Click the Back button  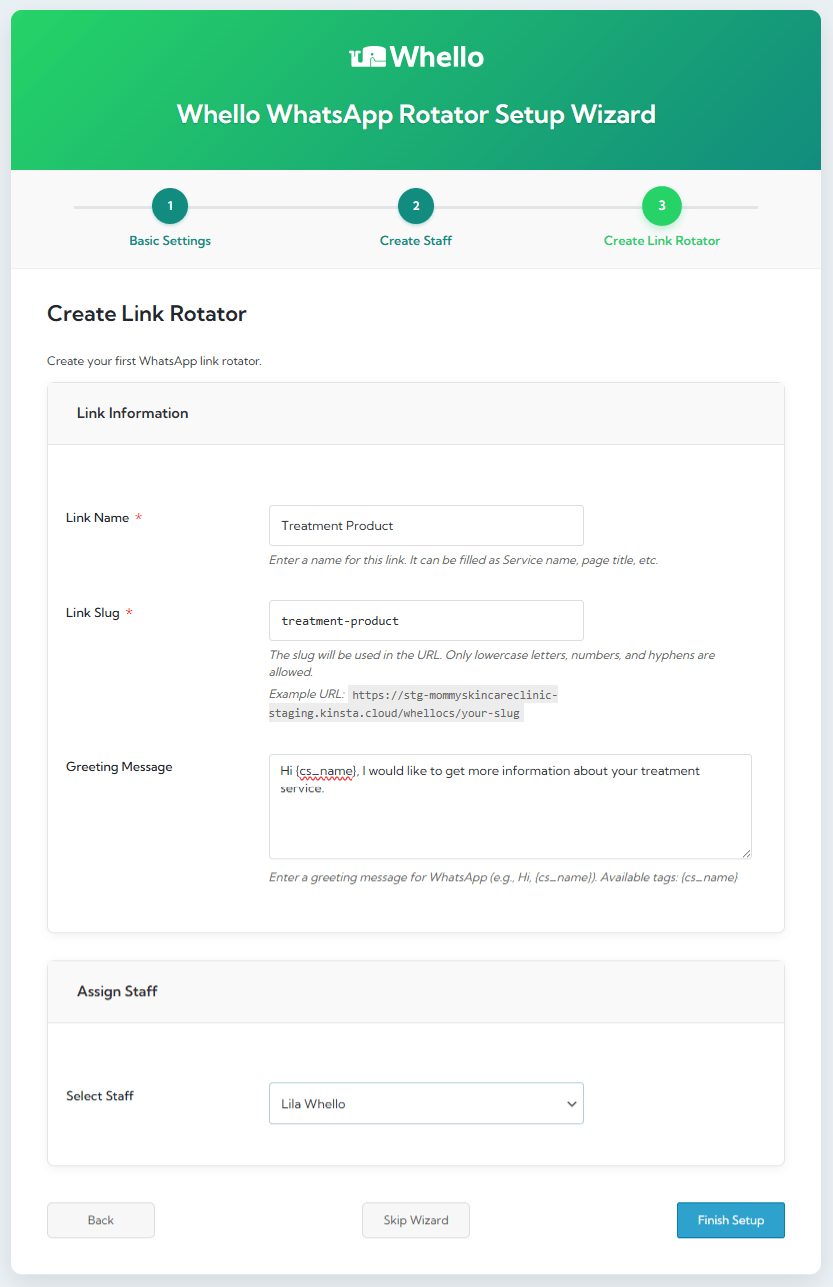pos(101,1220)
